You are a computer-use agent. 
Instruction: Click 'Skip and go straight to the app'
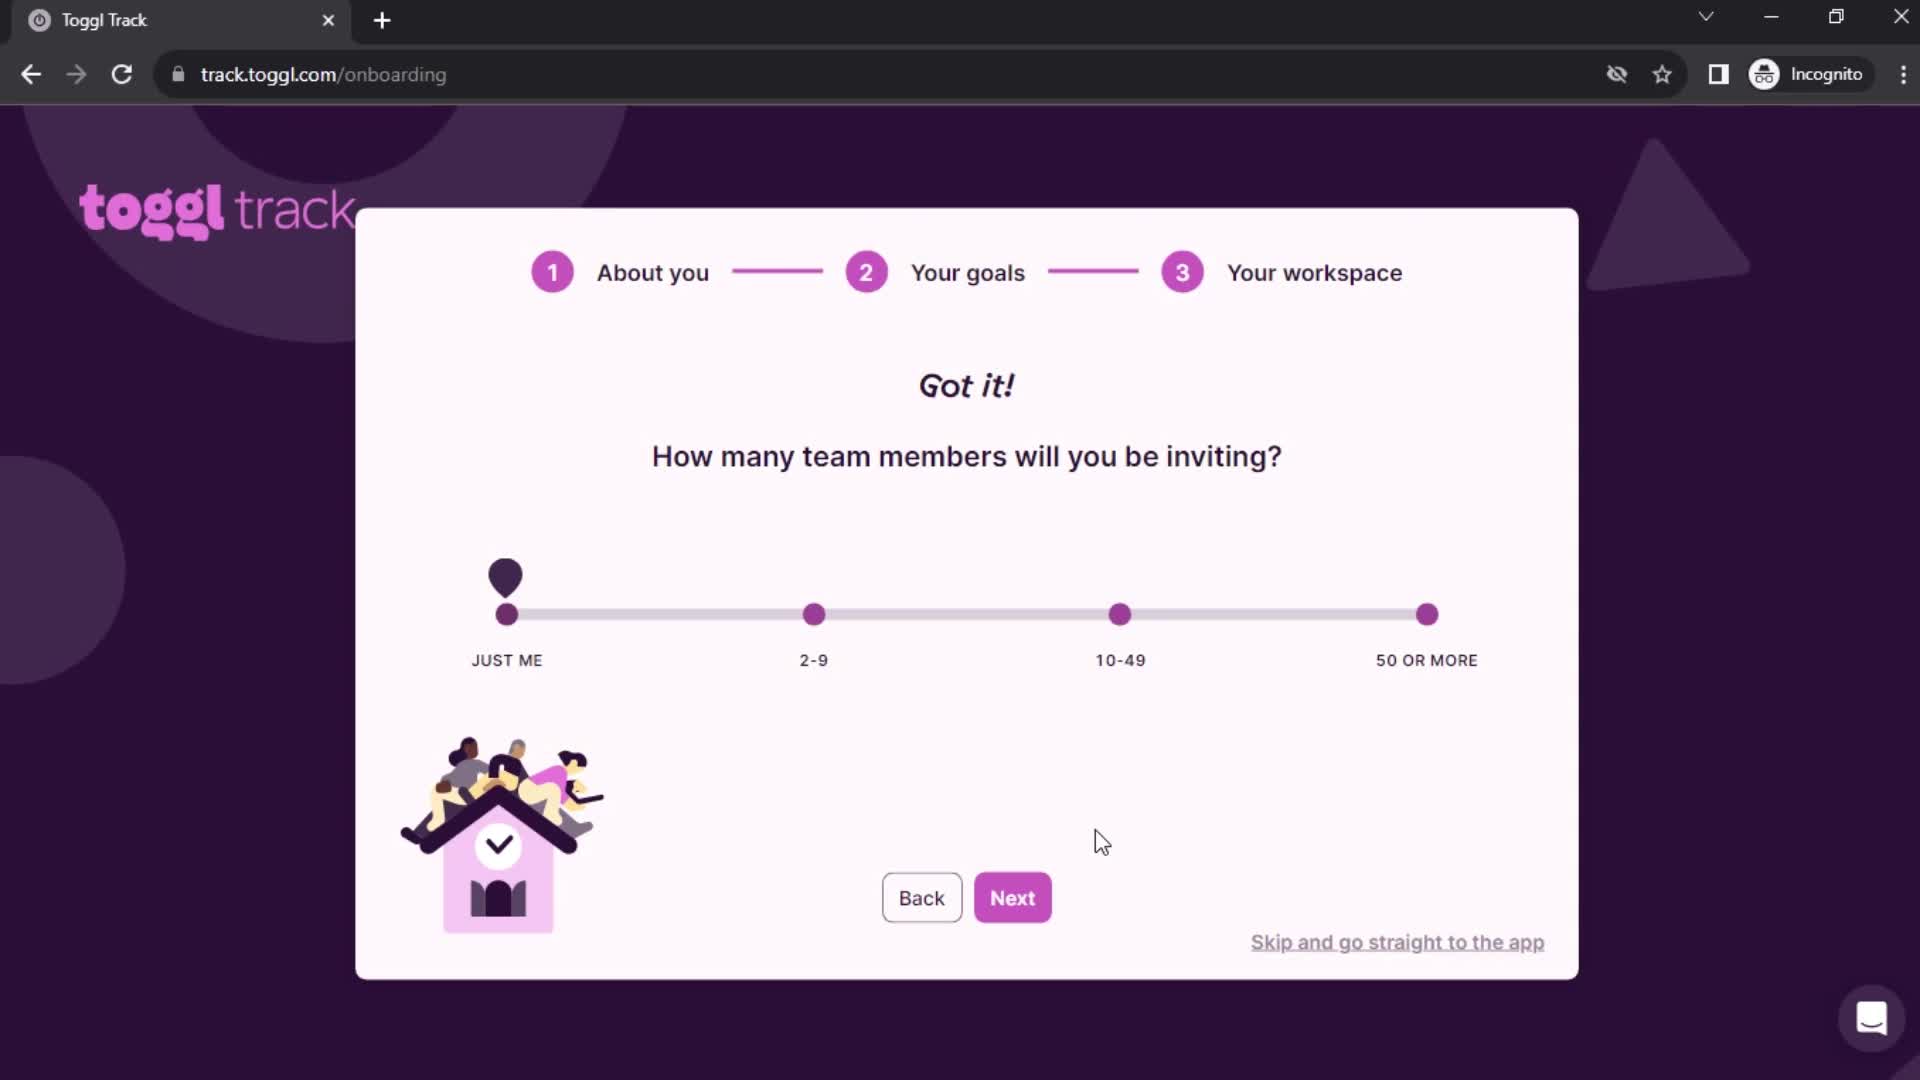tap(1398, 943)
